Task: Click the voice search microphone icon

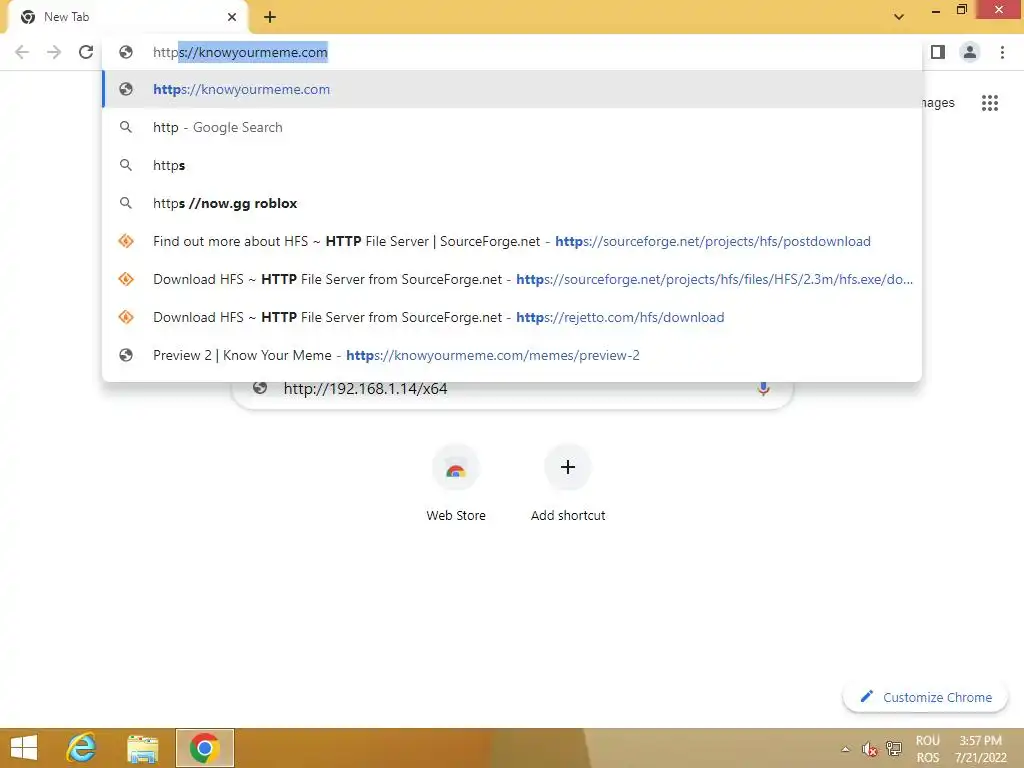Action: point(763,389)
